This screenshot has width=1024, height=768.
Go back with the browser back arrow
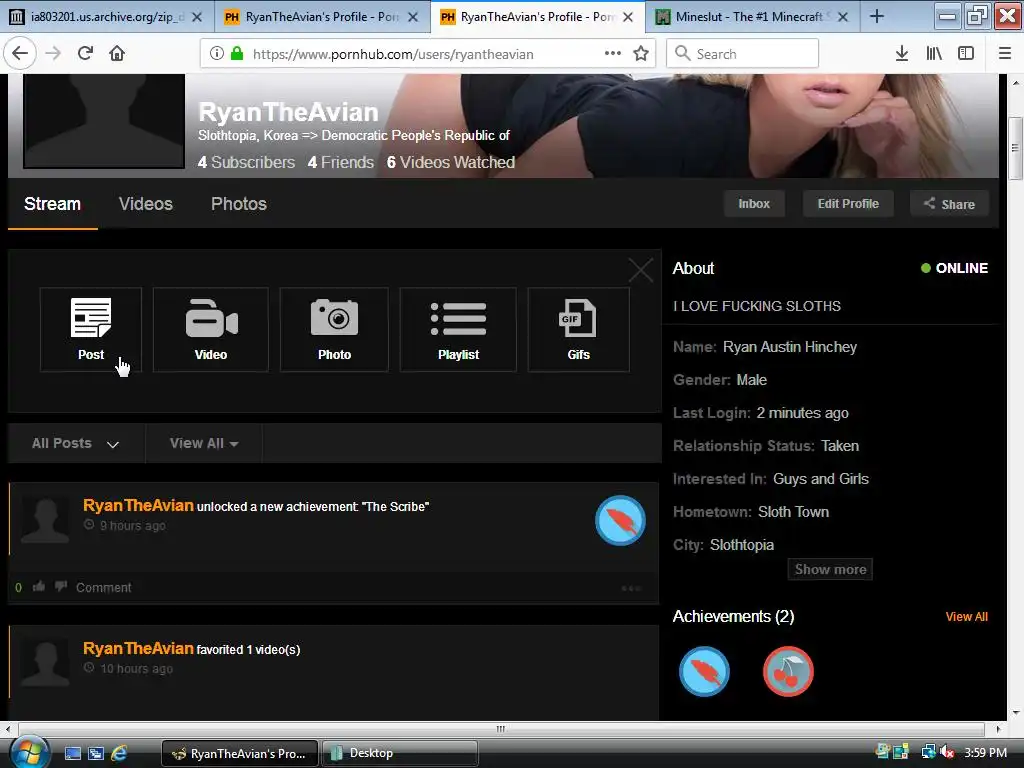click(20, 54)
